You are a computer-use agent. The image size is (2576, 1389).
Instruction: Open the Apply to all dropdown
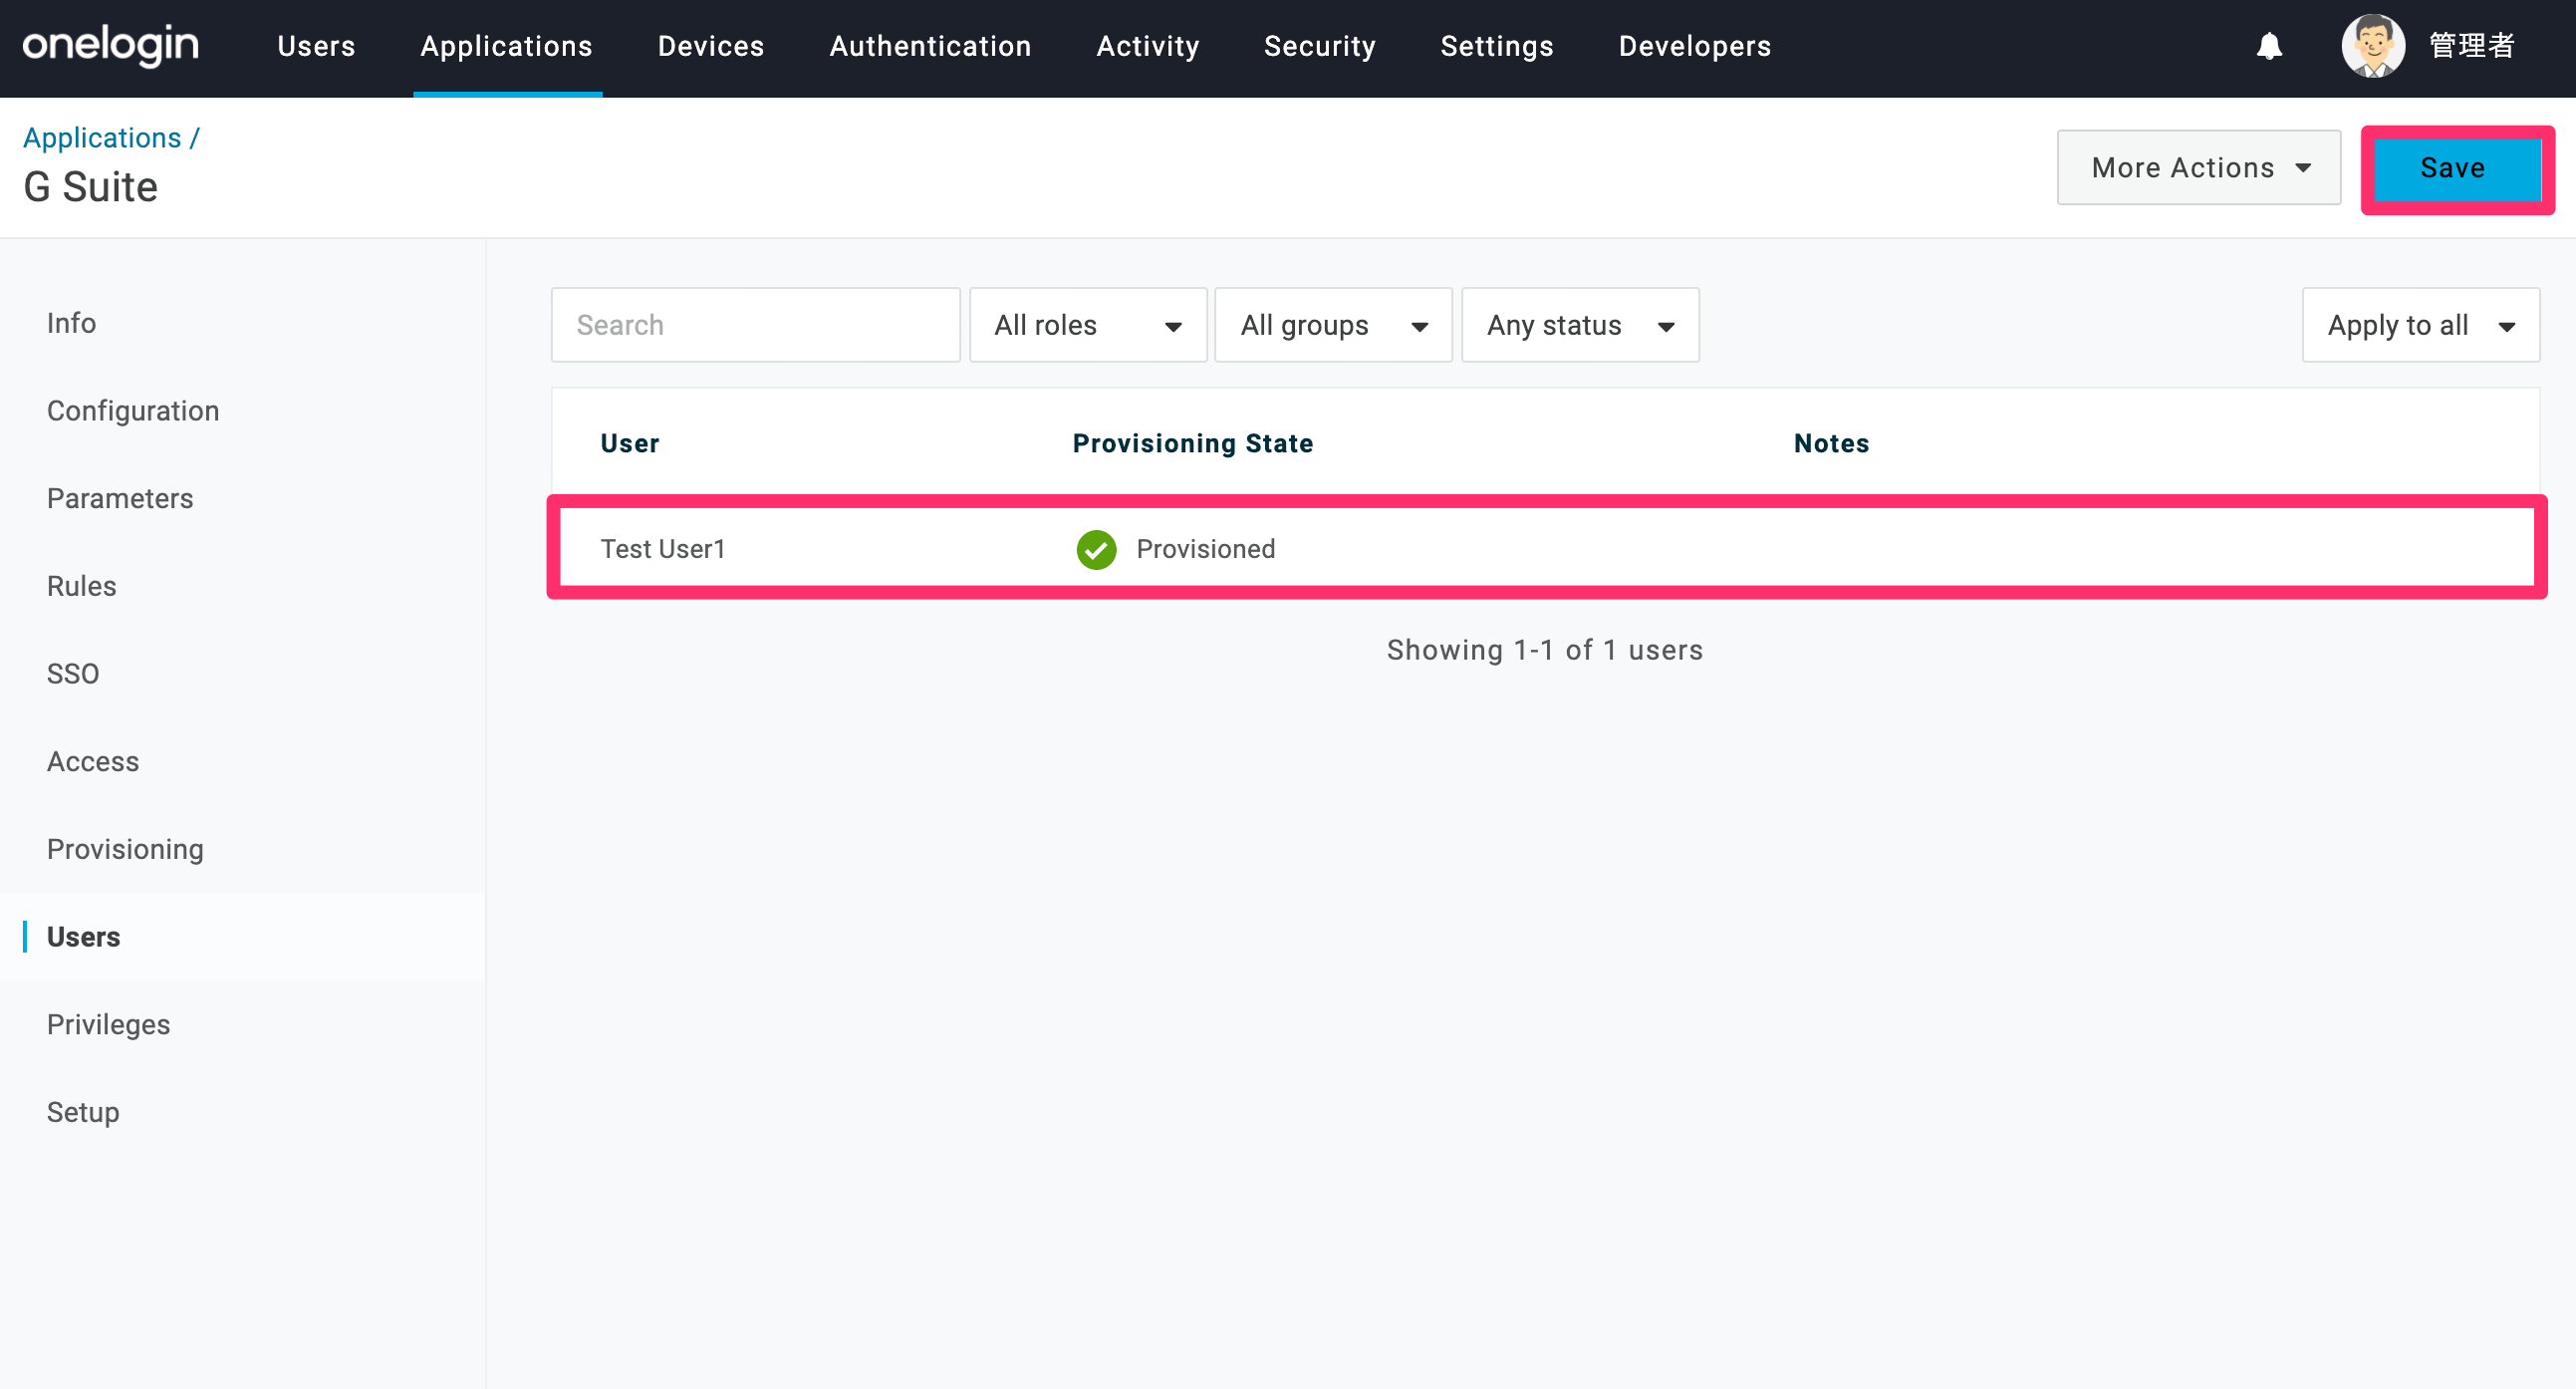pos(2420,325)
